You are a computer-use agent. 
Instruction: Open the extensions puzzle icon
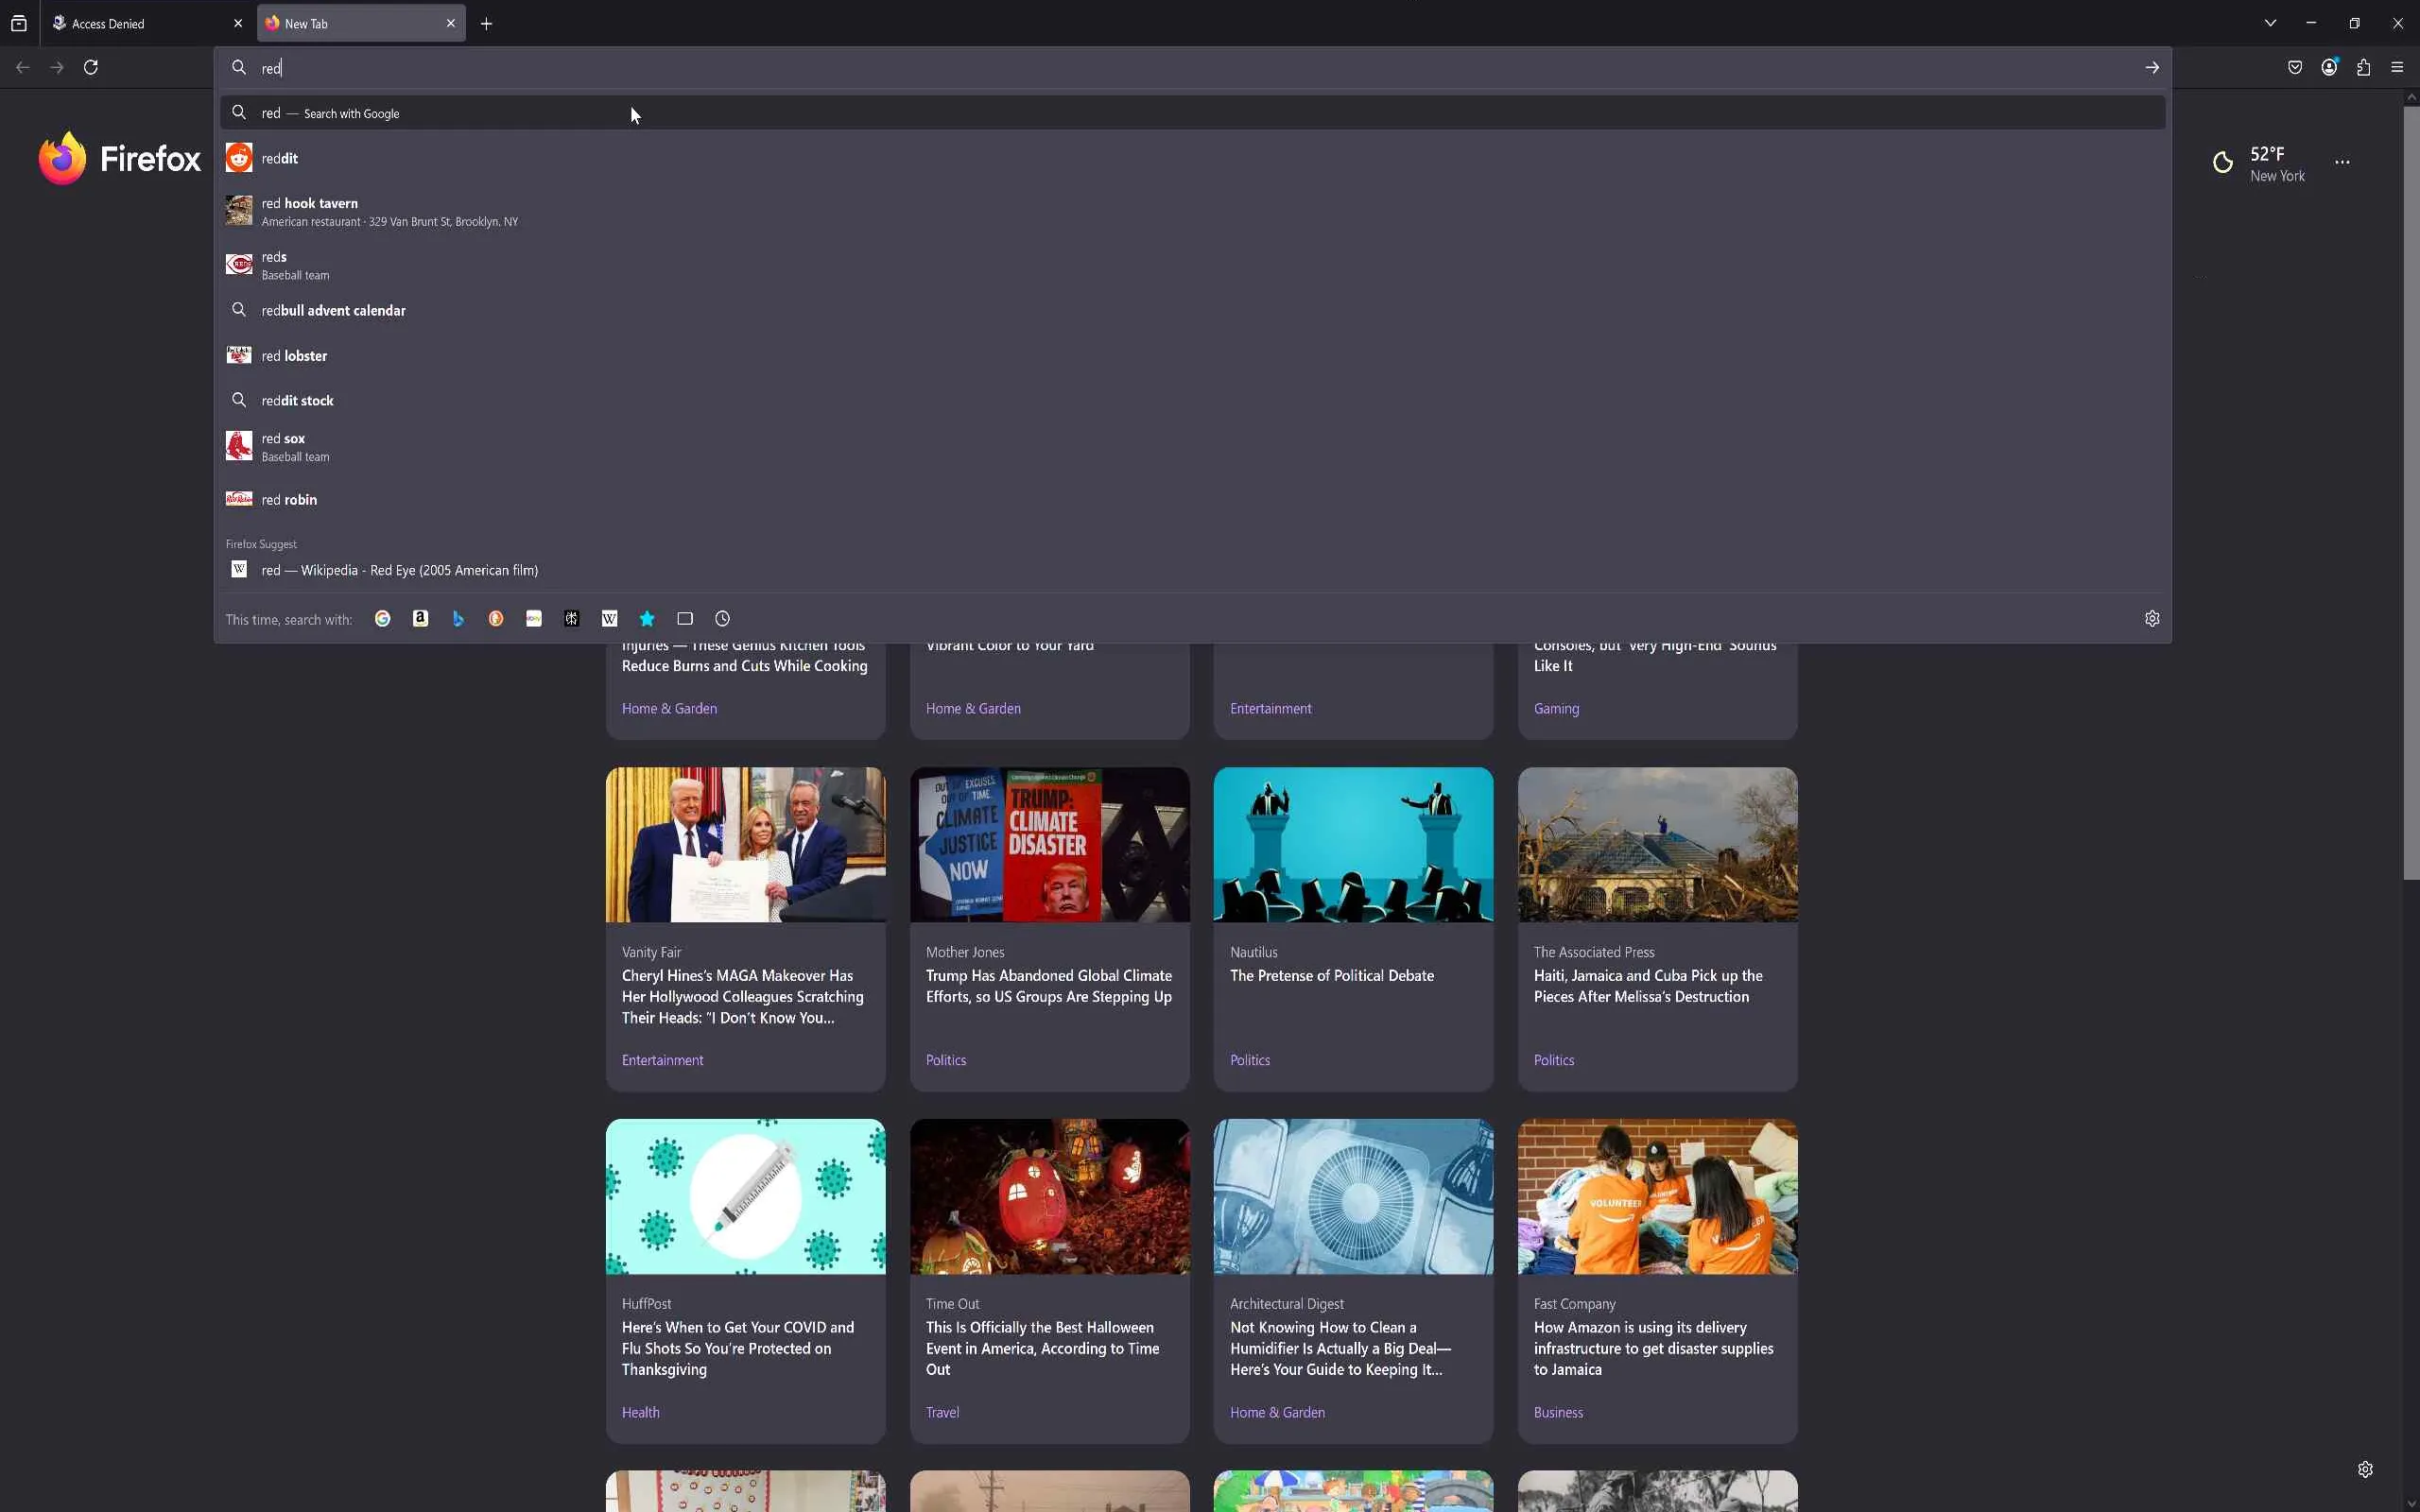2363,67
